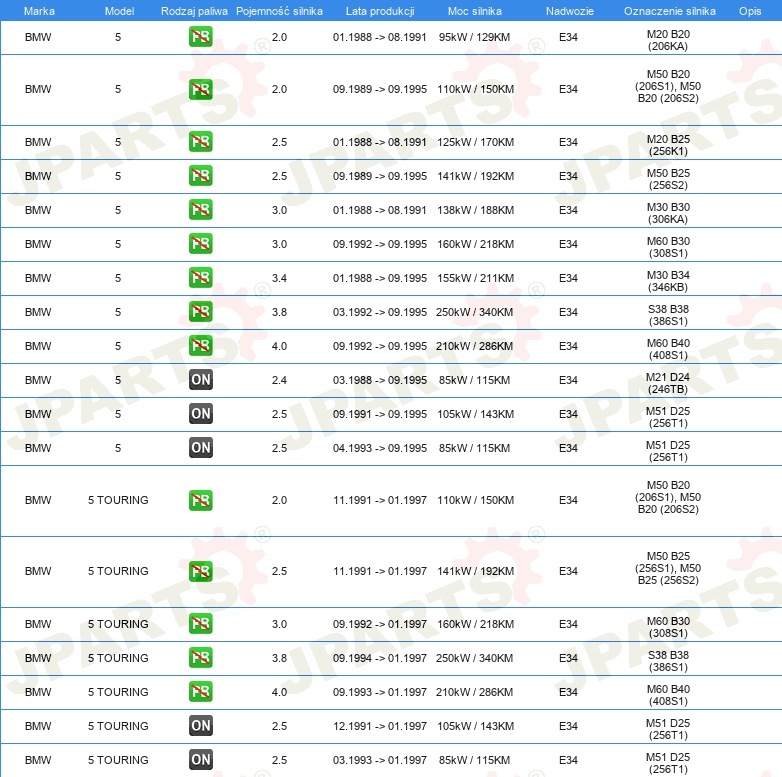Click the M30 B30 (306KA) engine code cell
The image size is (782, 777).
[668, 210]
